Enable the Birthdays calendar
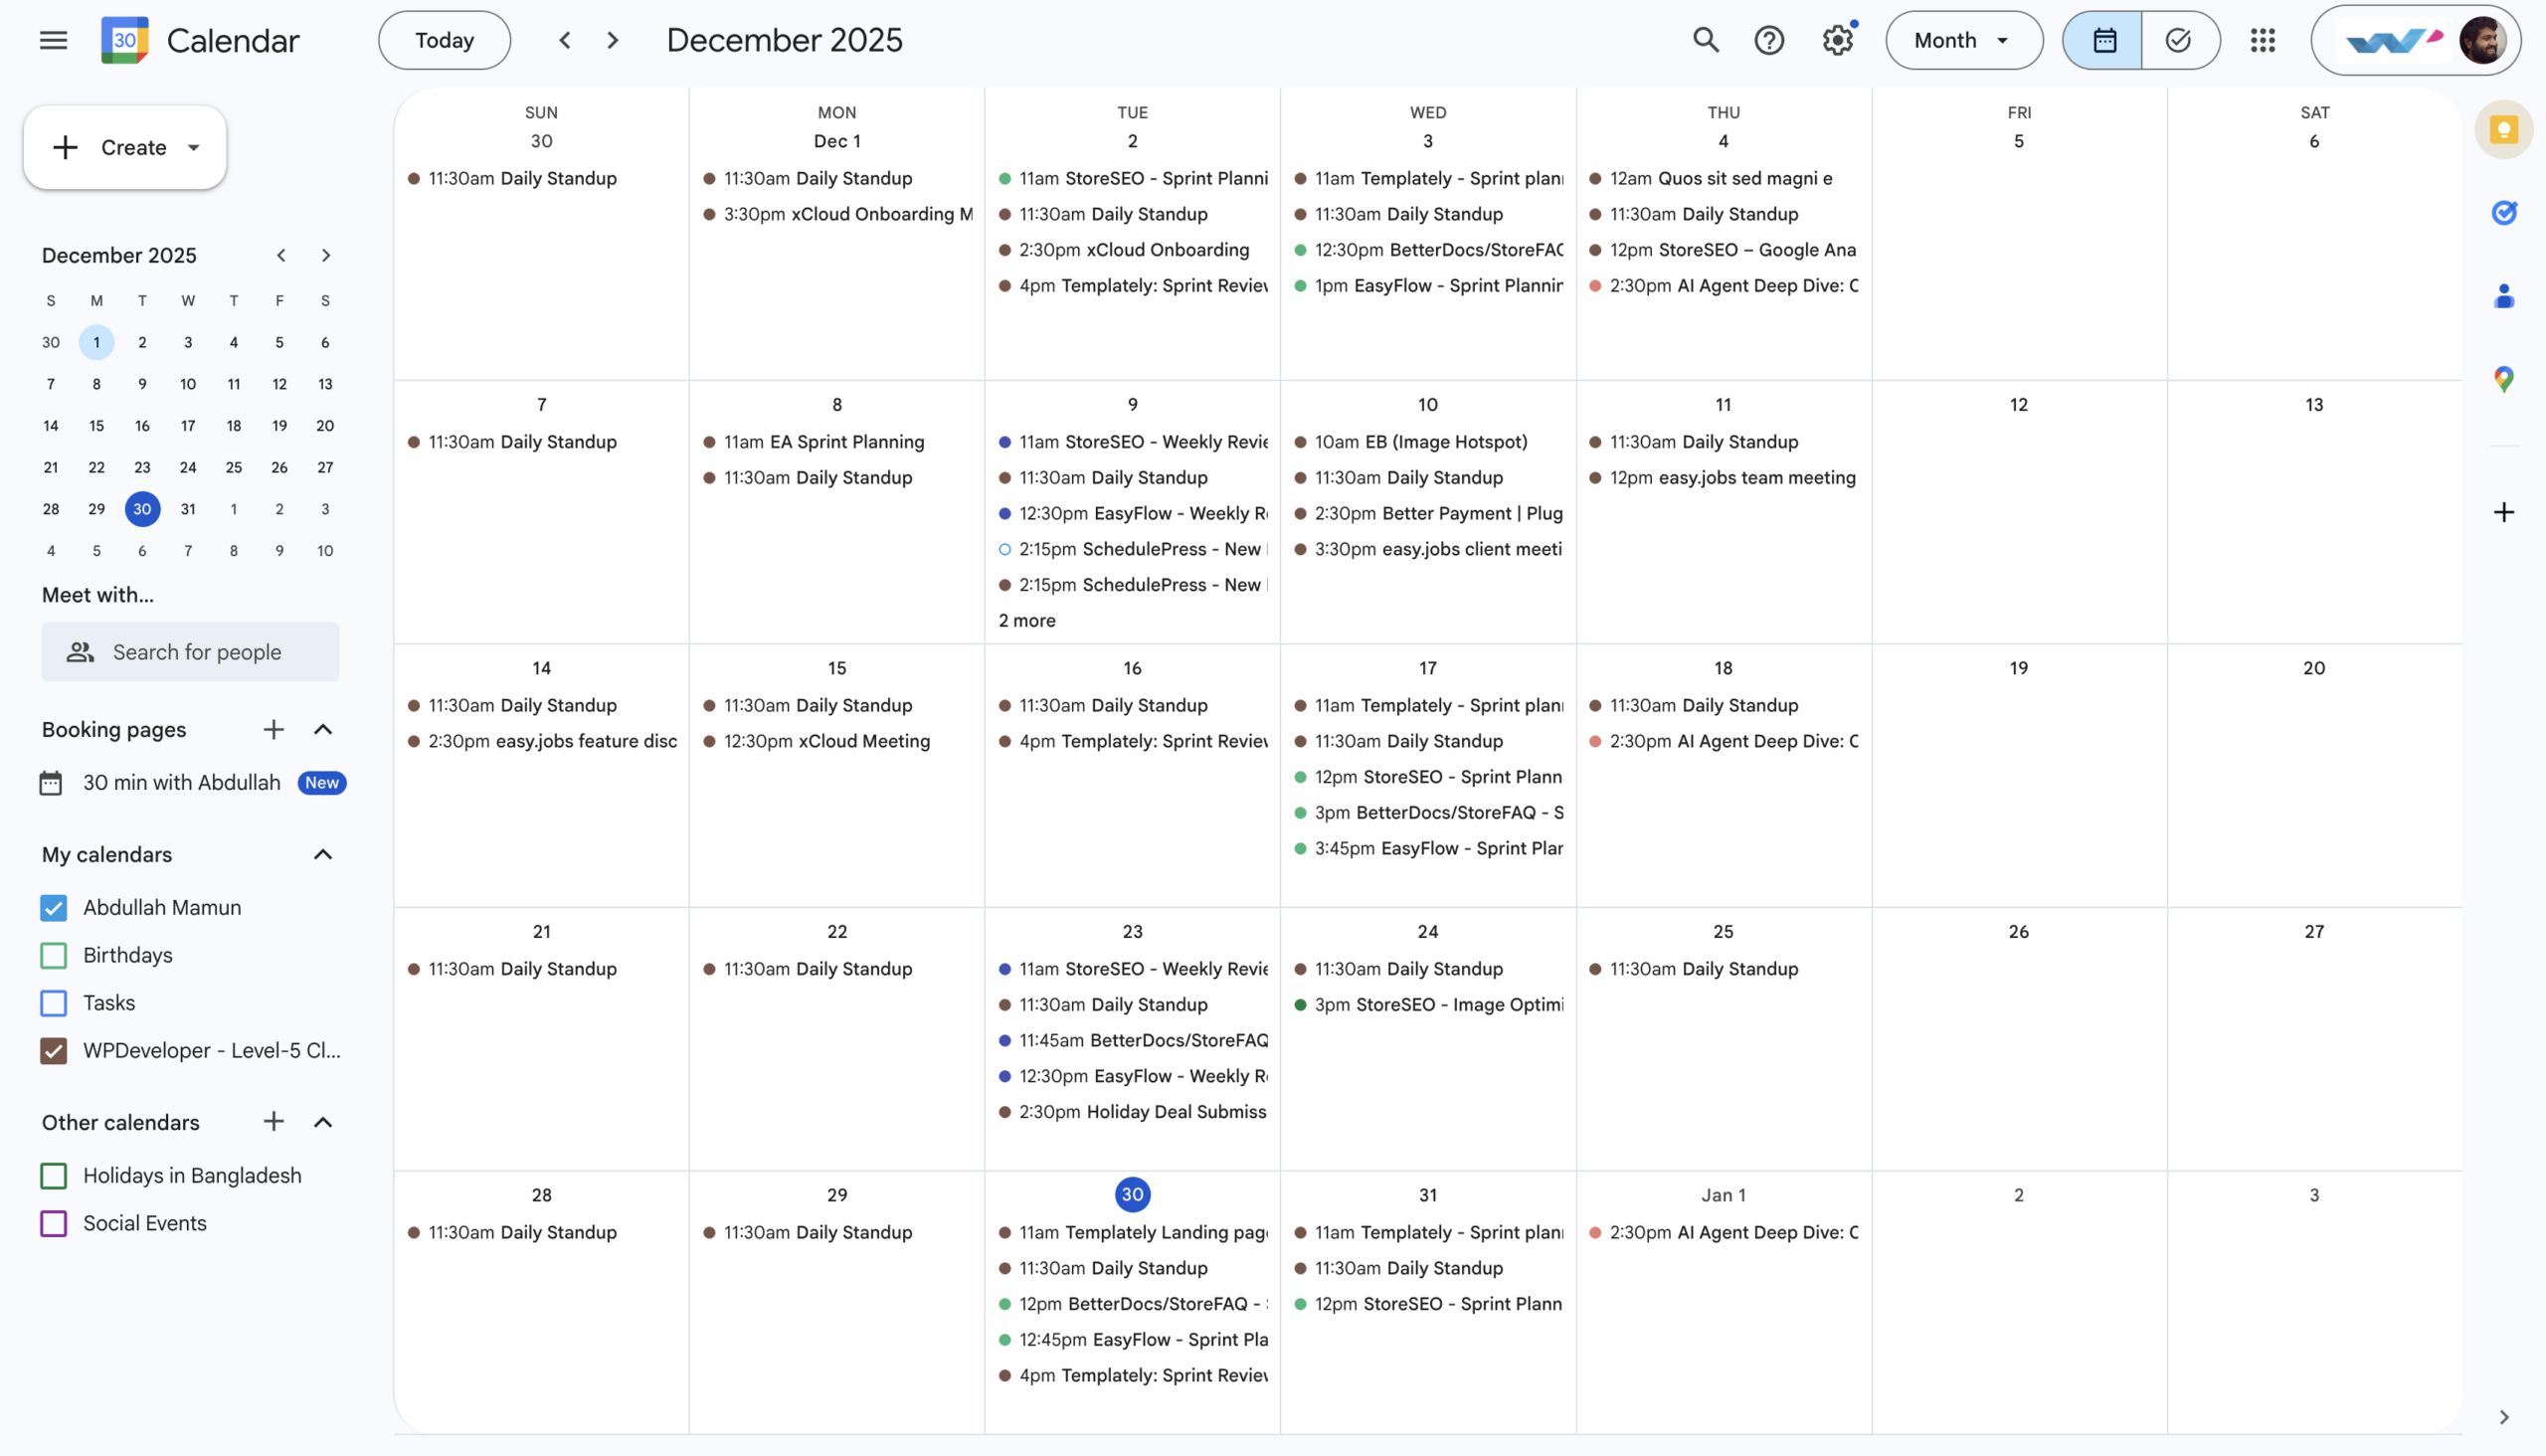This screenshot has height=1456, width=2546. pyautogui.click(x=53, y=955)
